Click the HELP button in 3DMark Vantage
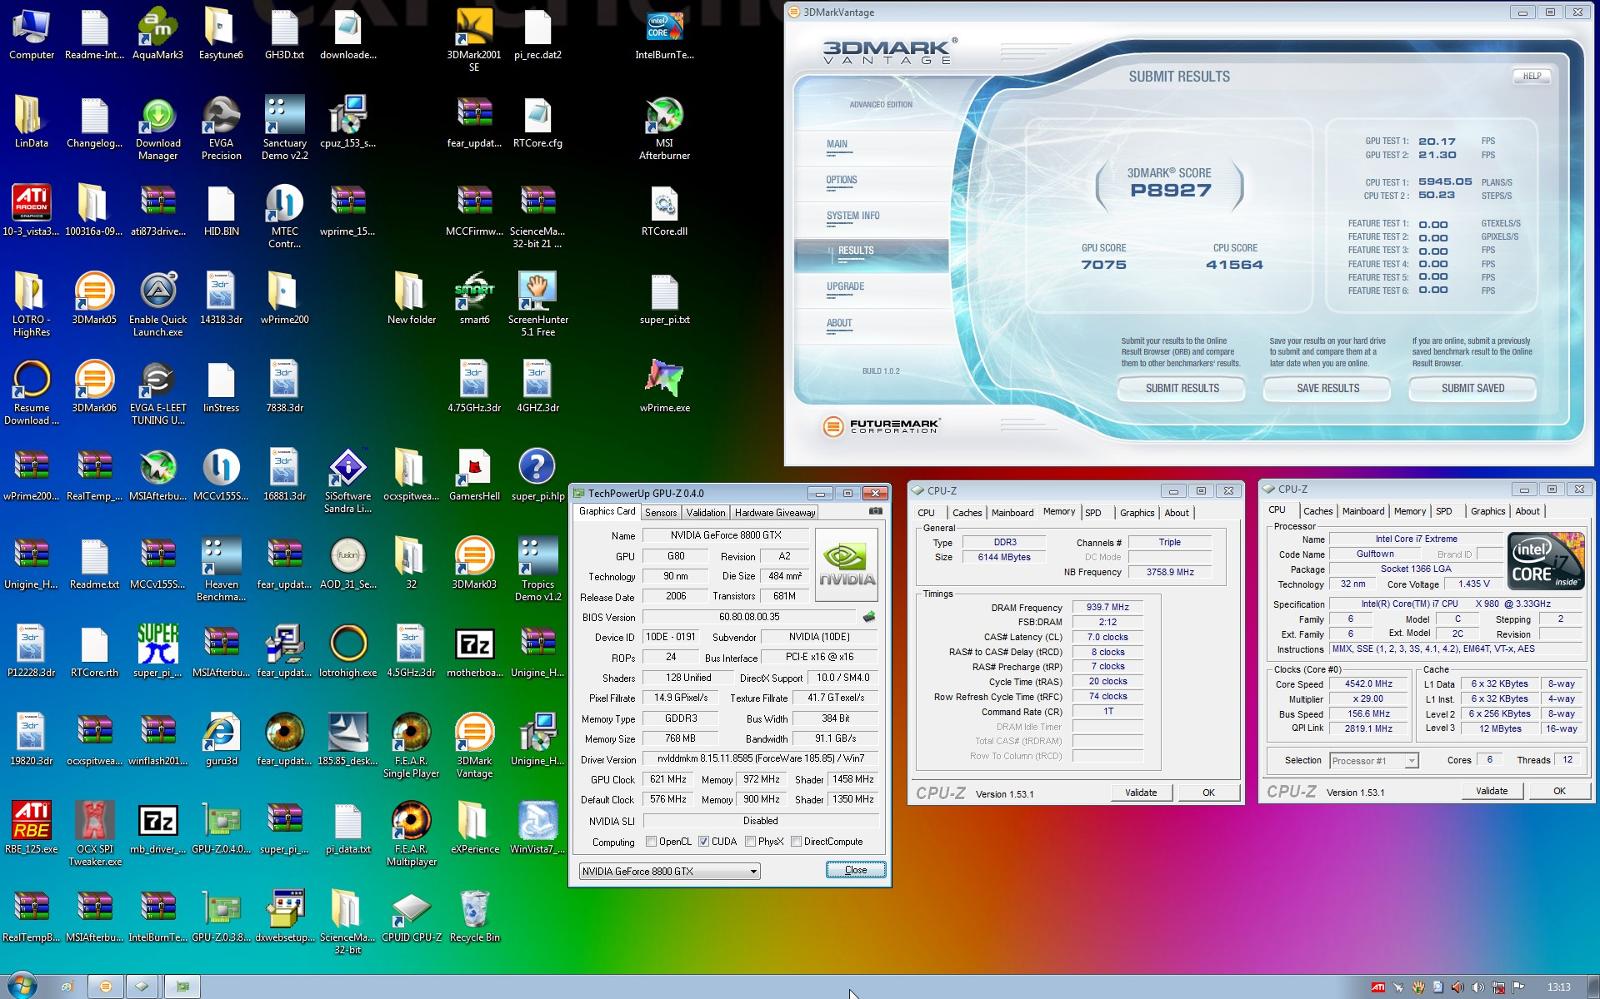Viewport: 1600px width, 999px height. click(x=1532, y=76)
